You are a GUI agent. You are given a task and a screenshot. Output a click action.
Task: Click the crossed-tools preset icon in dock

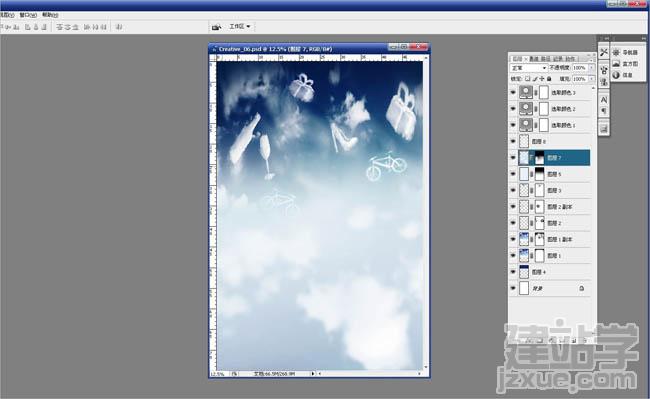tap(604, 52)
